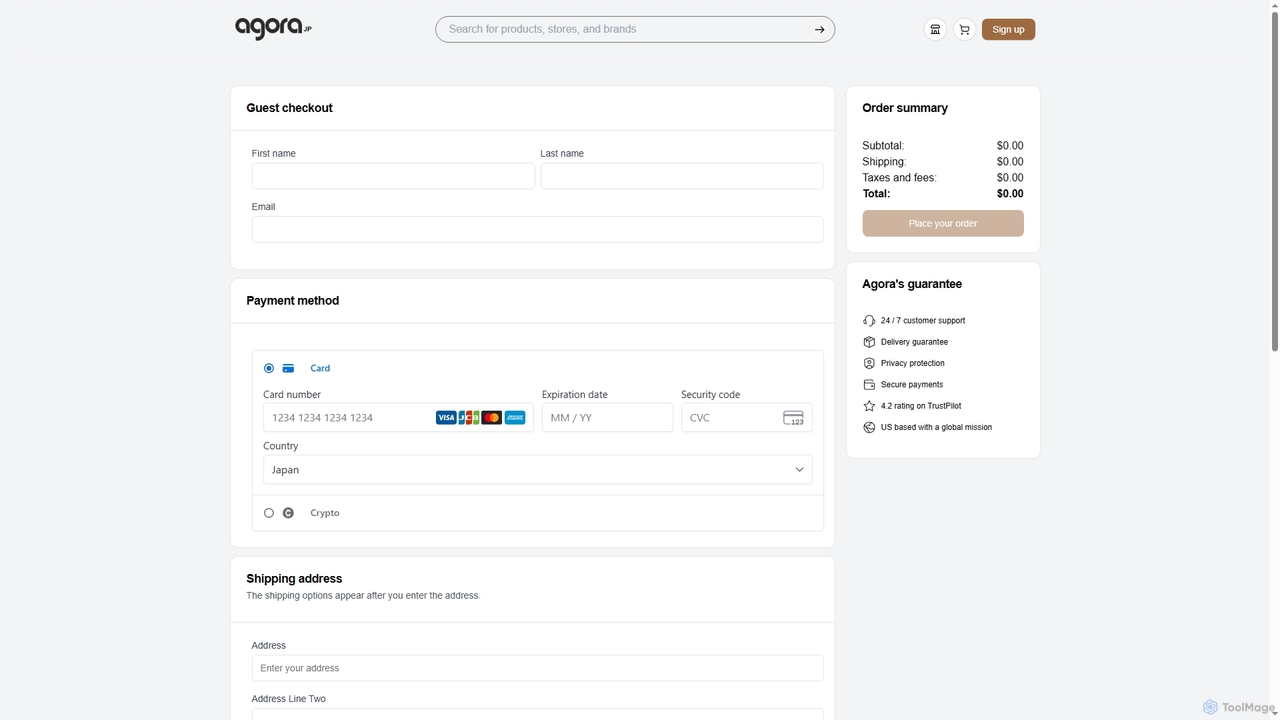Click the Expiration date MM / YY field
This screenshot has width=1280, height=720.
608,418
